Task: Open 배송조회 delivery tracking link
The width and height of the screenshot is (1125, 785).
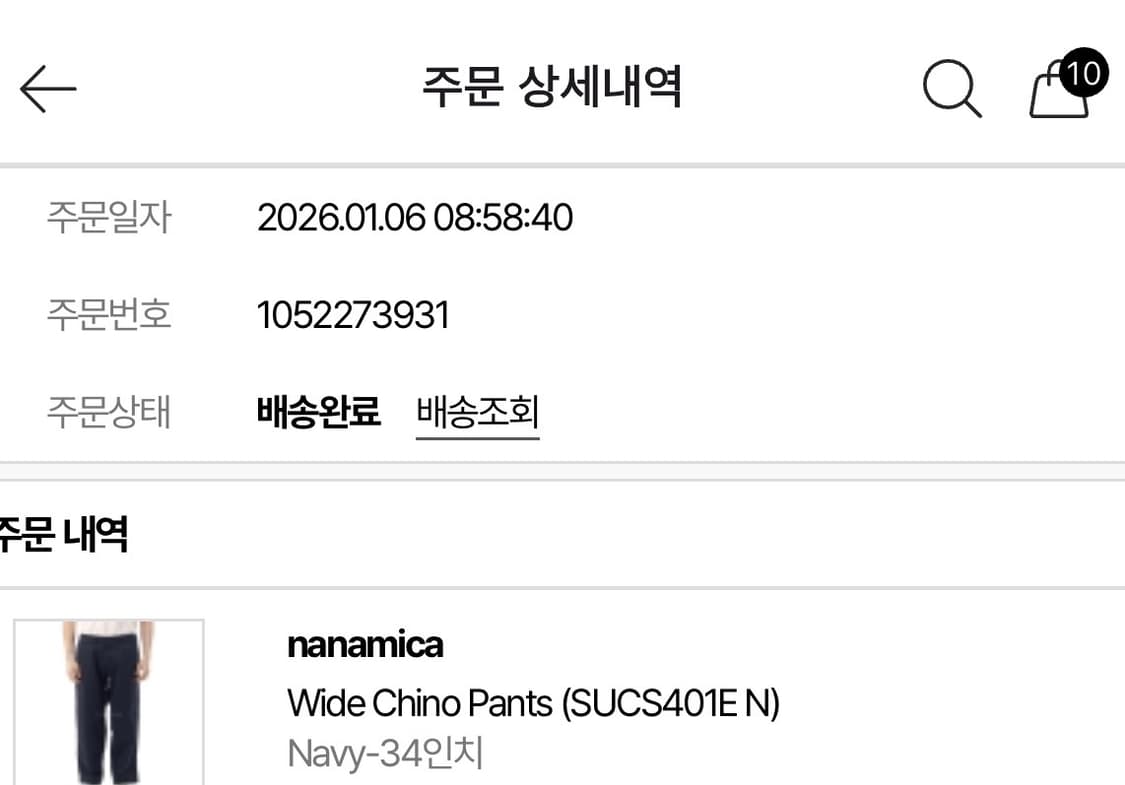Action: (x=477, y=412)
